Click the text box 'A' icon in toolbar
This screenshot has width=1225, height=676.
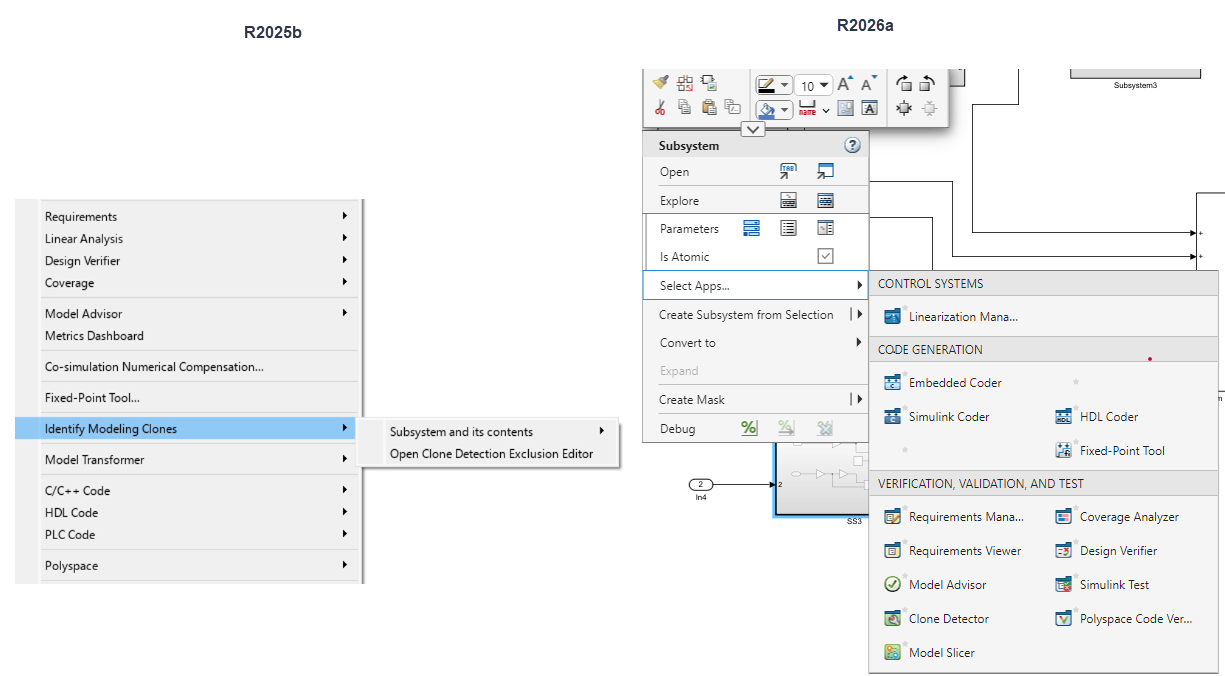[x=870, y=108]
